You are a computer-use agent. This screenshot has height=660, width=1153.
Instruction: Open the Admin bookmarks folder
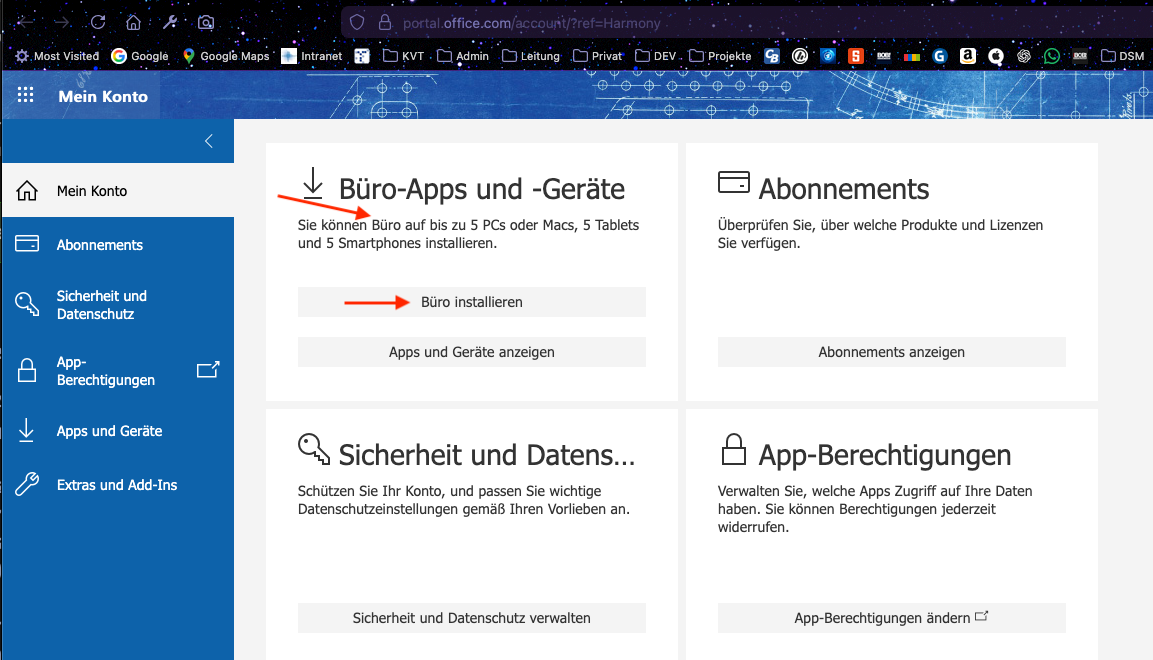coord(463,56)
